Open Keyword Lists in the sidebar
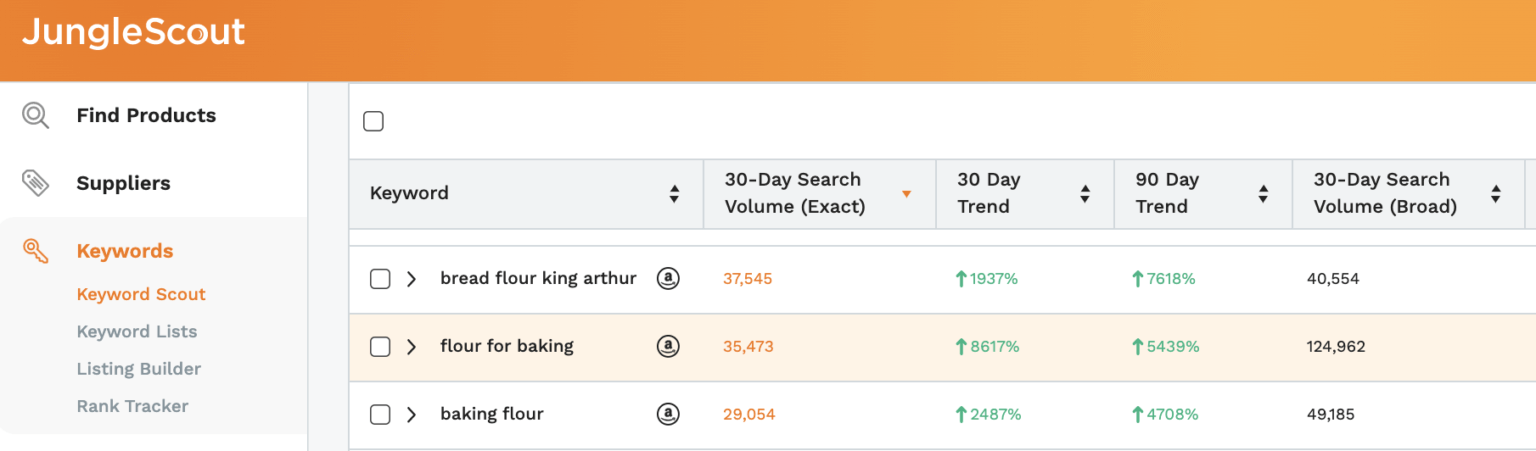Screen dimensions: 1536x451 tap(137, 331)
